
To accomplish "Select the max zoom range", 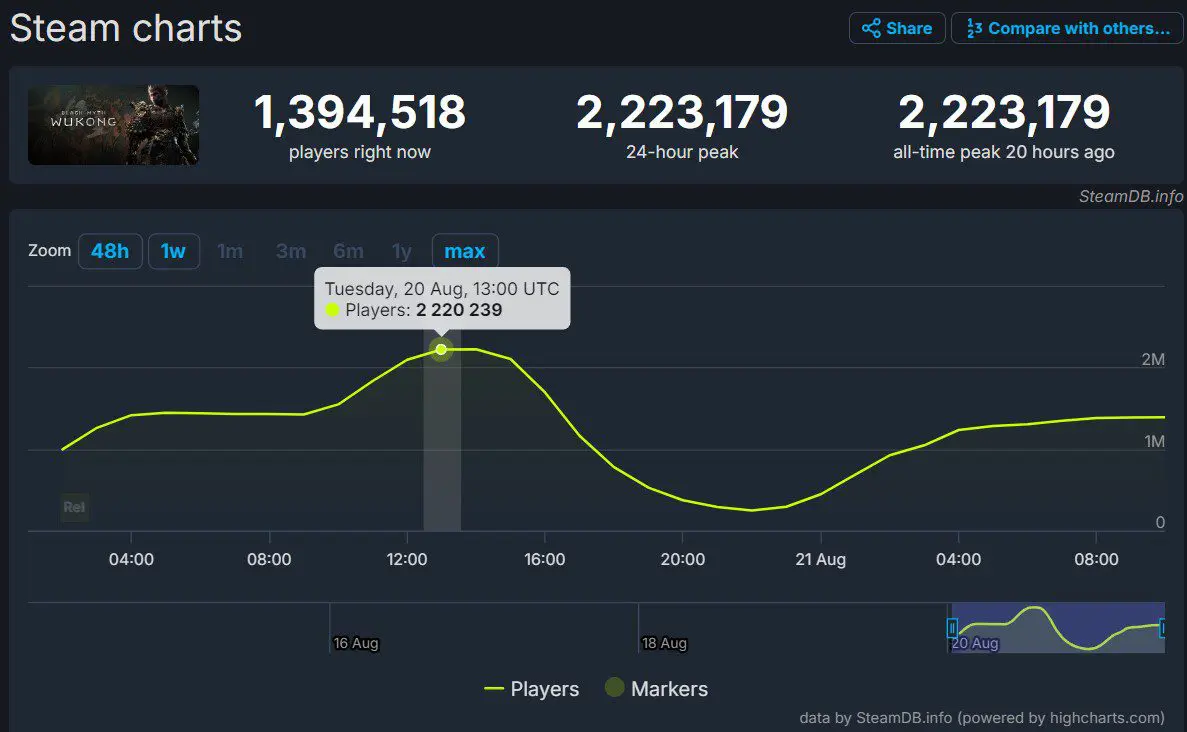I will (465, 251).
